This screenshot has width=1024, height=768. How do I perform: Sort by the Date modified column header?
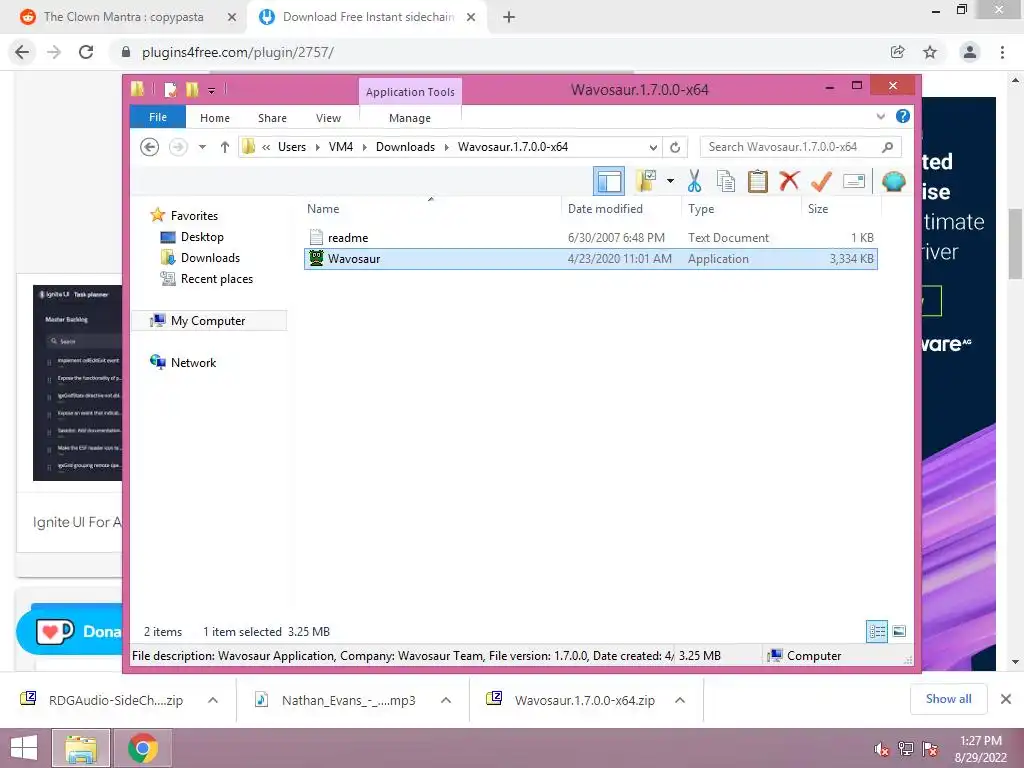pyautogui.click(x=605, y=209)
